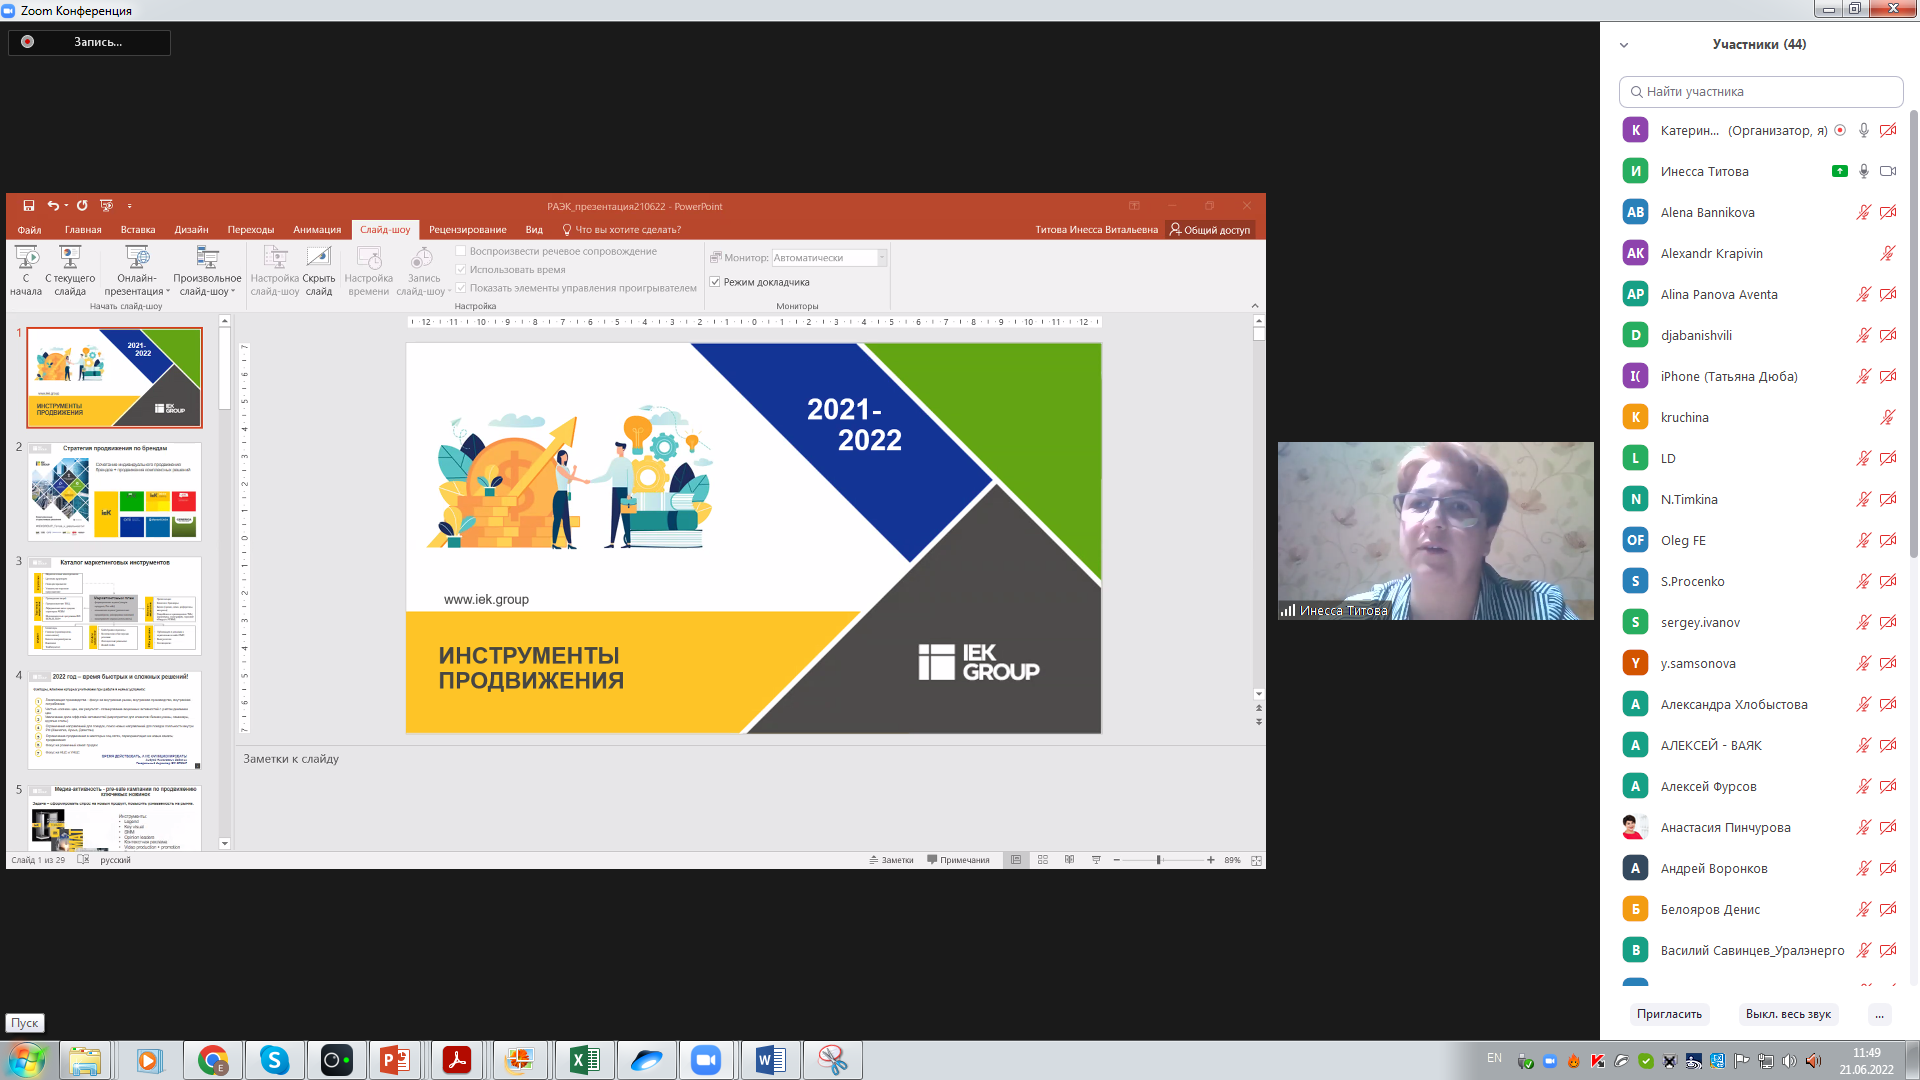Open Zoom from Windows taskbar
Screen dimensions: 1920x1080
tap(706, 1060)
